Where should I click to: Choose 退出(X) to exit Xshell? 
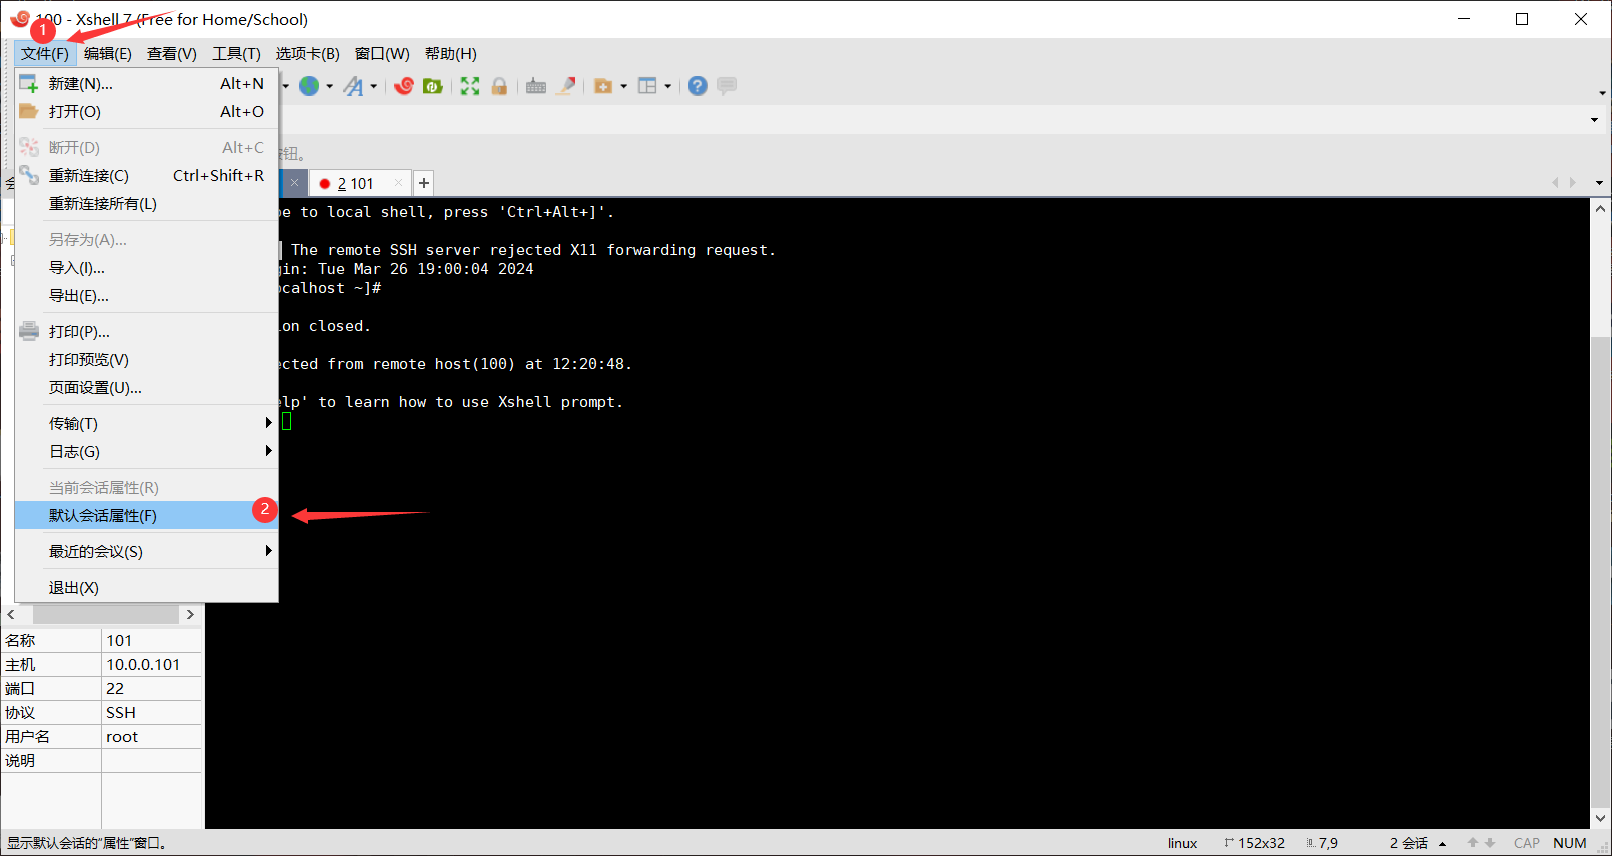146,587
